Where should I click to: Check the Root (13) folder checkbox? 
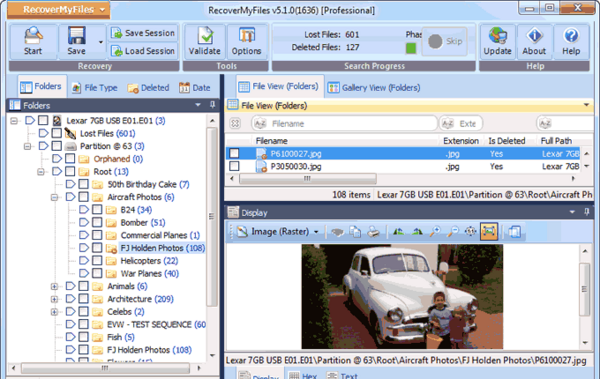70,171
